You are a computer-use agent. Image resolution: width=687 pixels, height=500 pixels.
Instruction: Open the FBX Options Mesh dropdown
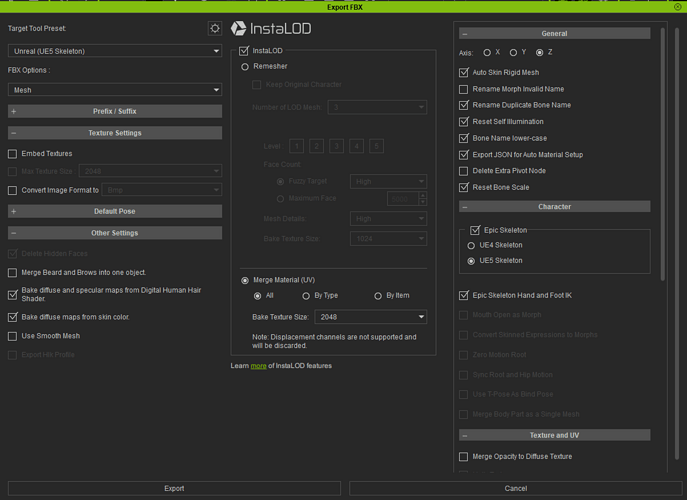(115, 90)
